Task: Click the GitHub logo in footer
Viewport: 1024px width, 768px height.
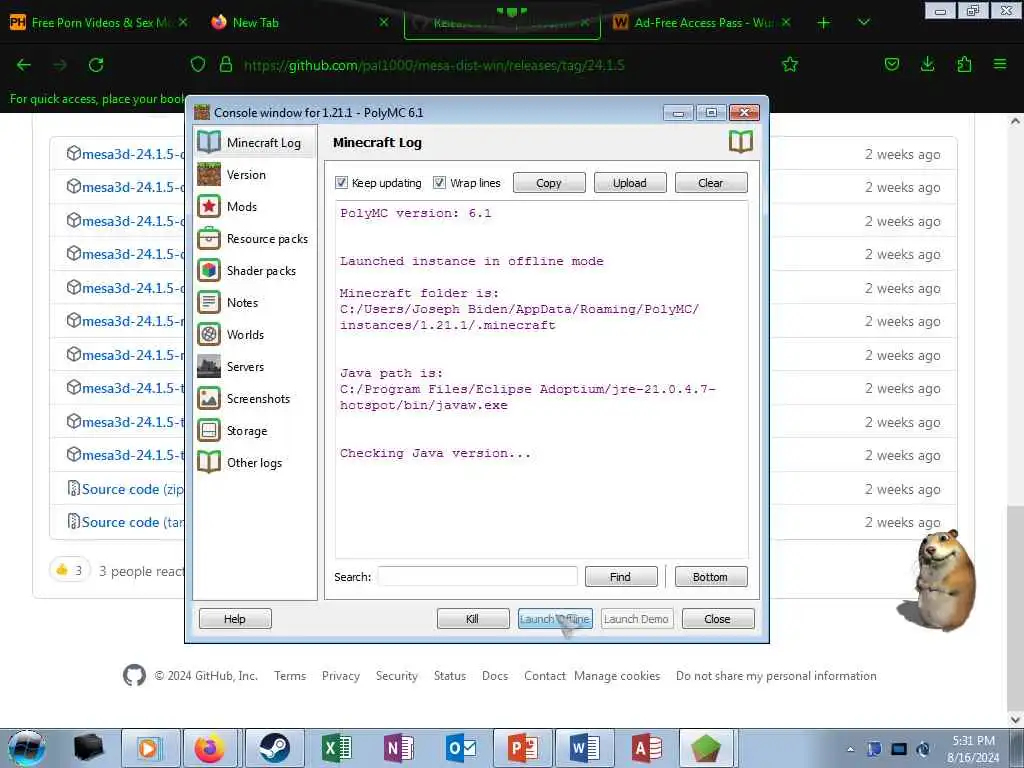Action: click(x=135, y=675)
